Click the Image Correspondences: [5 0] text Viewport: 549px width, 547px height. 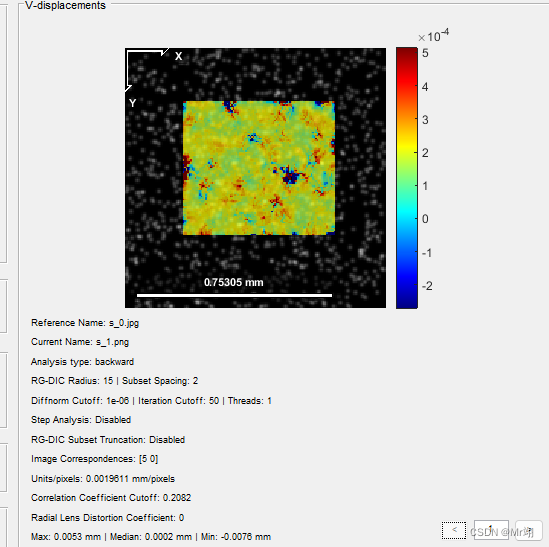[x=95, y=459]
